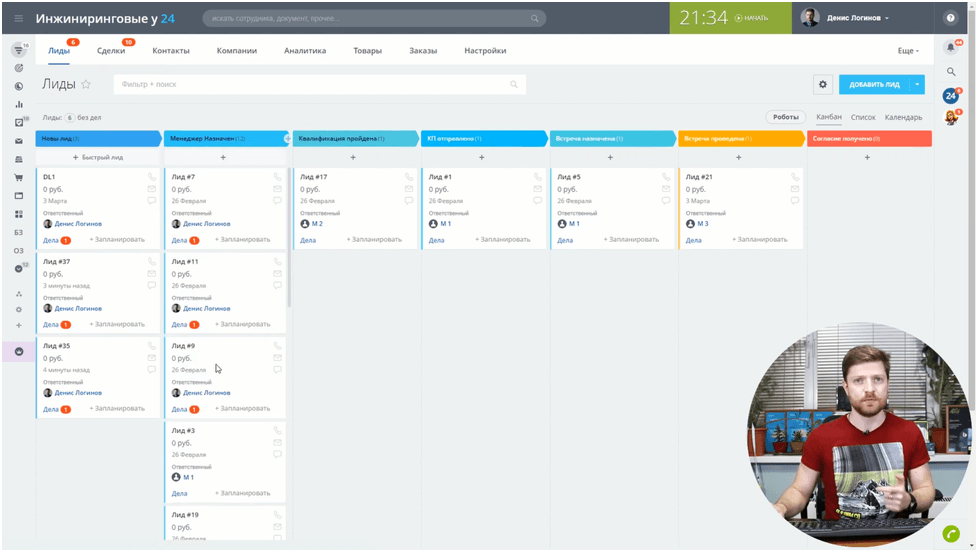Expand the Еще menu
978x552 pixels.
(907, 51)
